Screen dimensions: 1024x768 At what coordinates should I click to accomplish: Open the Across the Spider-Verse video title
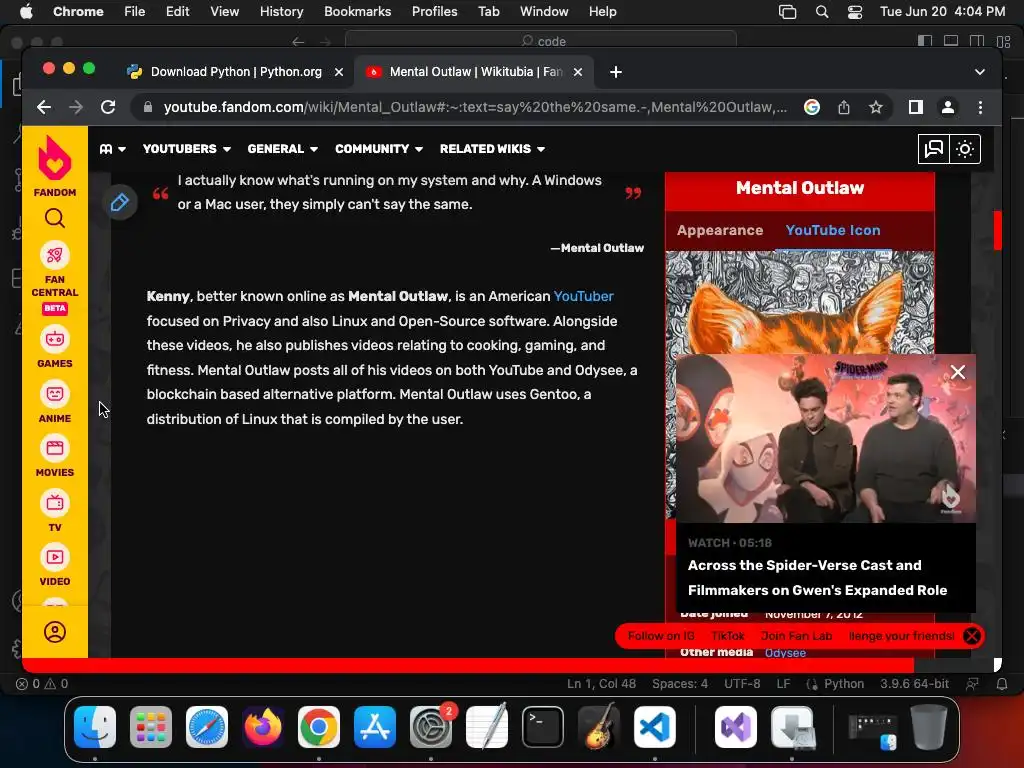coord(817,578)
